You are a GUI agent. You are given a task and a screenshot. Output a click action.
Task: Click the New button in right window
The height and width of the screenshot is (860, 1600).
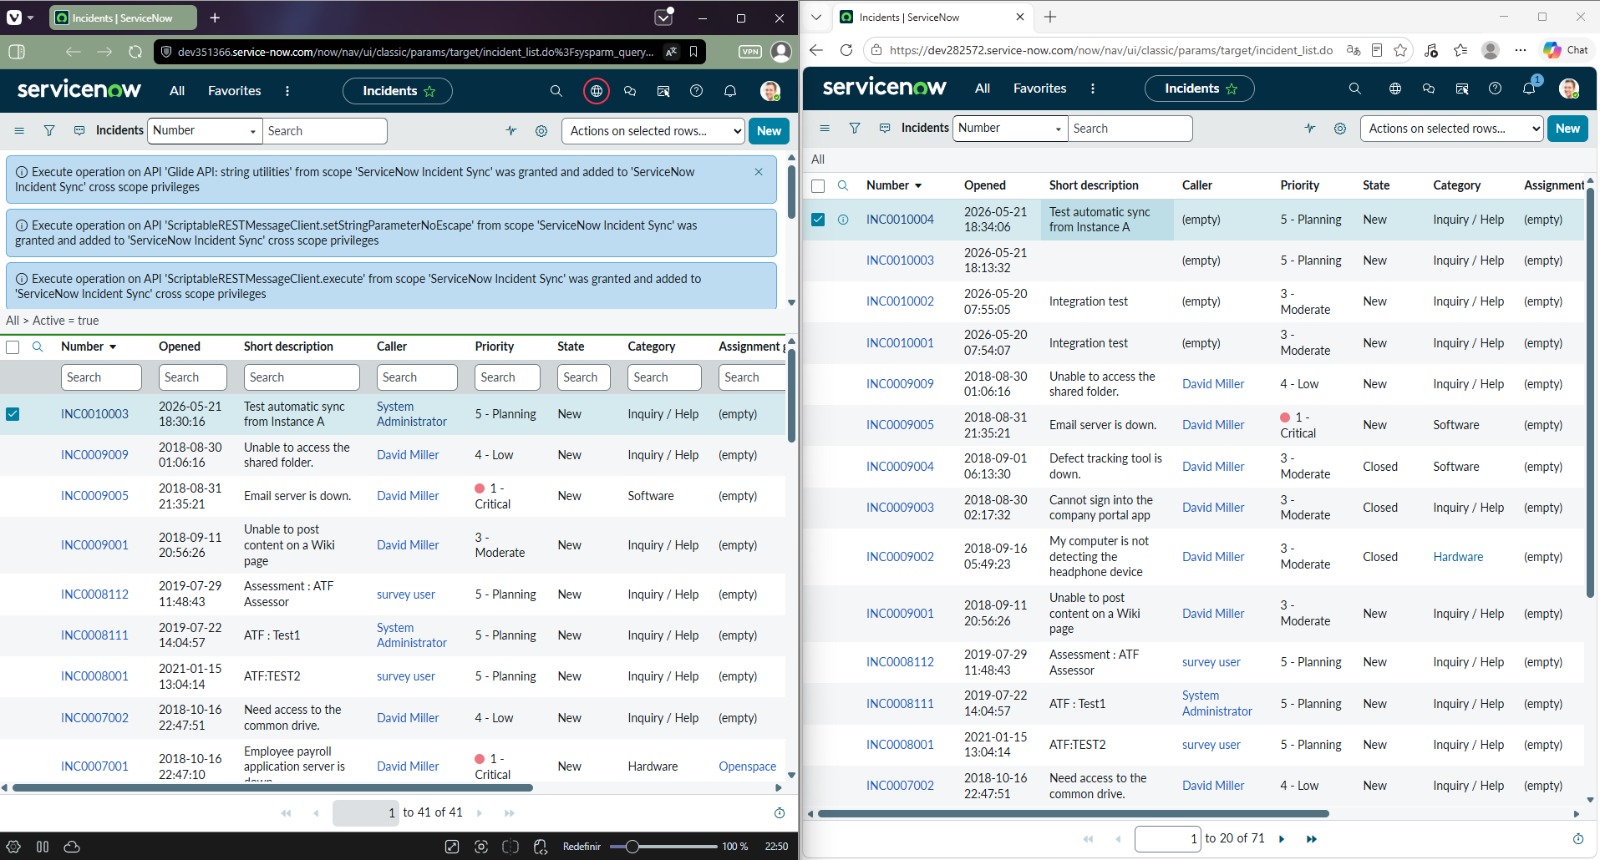point(1568,128)
